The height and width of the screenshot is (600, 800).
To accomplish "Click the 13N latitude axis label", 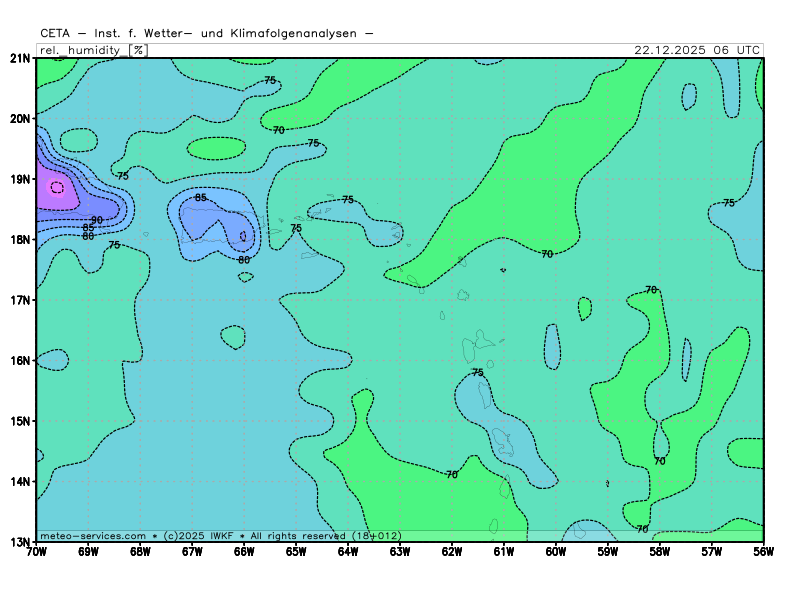I will click(x=20, y=542).
